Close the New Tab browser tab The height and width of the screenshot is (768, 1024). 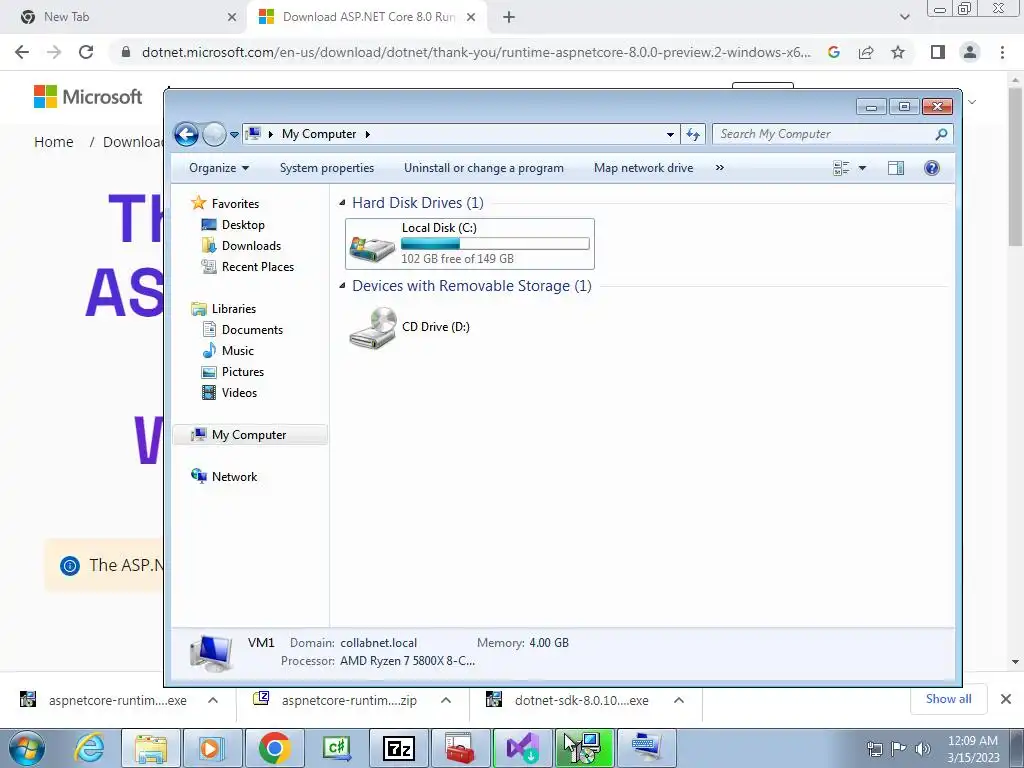(232, 18)
